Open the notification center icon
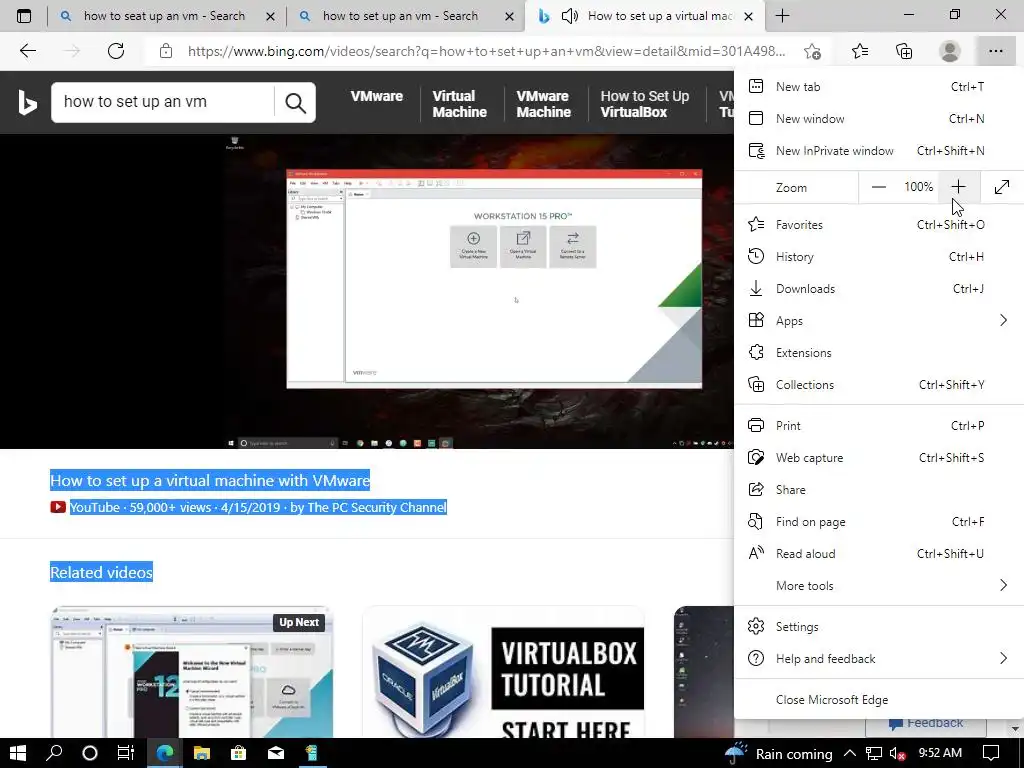 pyautogui.click(x=991, y=753)
